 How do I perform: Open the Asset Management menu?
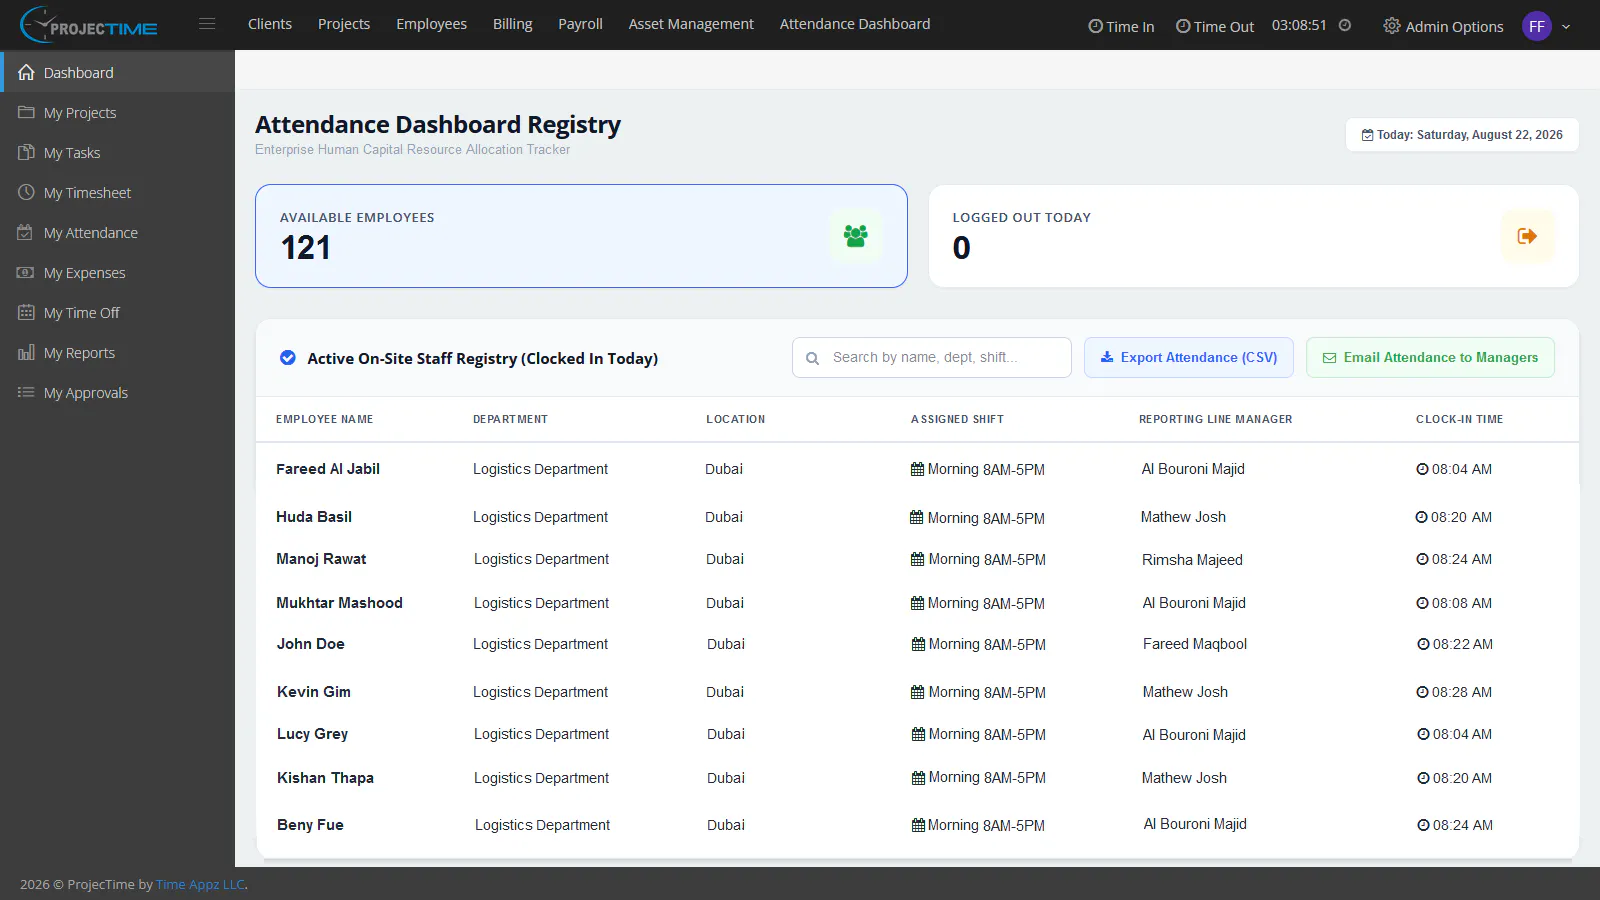pos(691,24)
